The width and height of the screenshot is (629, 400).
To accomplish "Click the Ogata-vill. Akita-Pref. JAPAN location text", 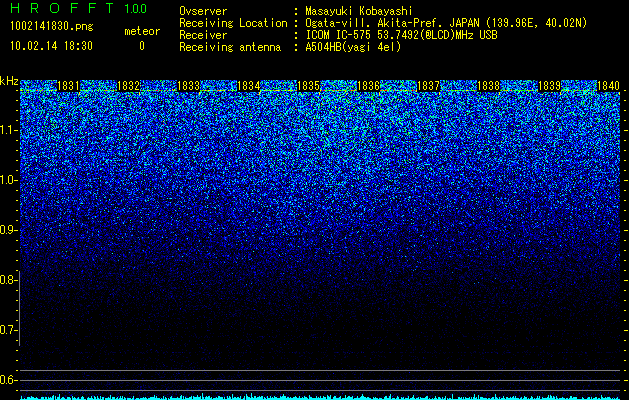I will [x=446, y=23].
